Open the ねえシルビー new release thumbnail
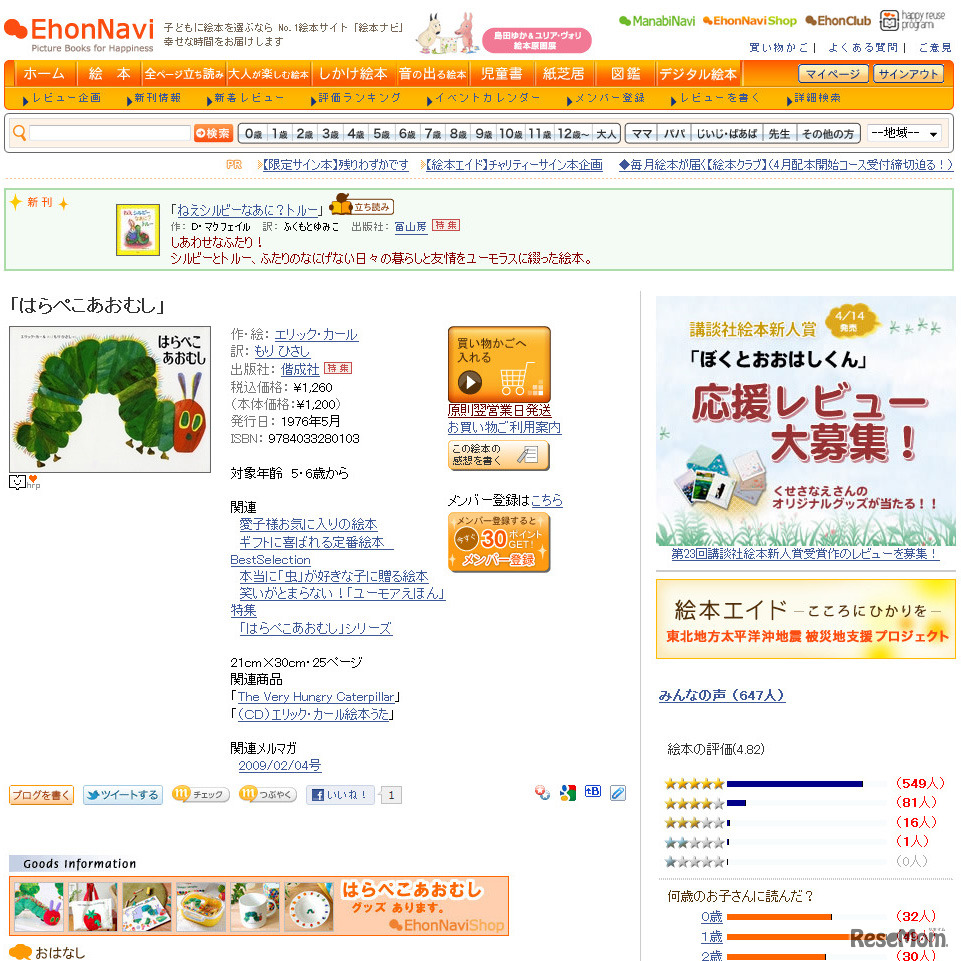961x961 pixels. [x=137, y=229]
